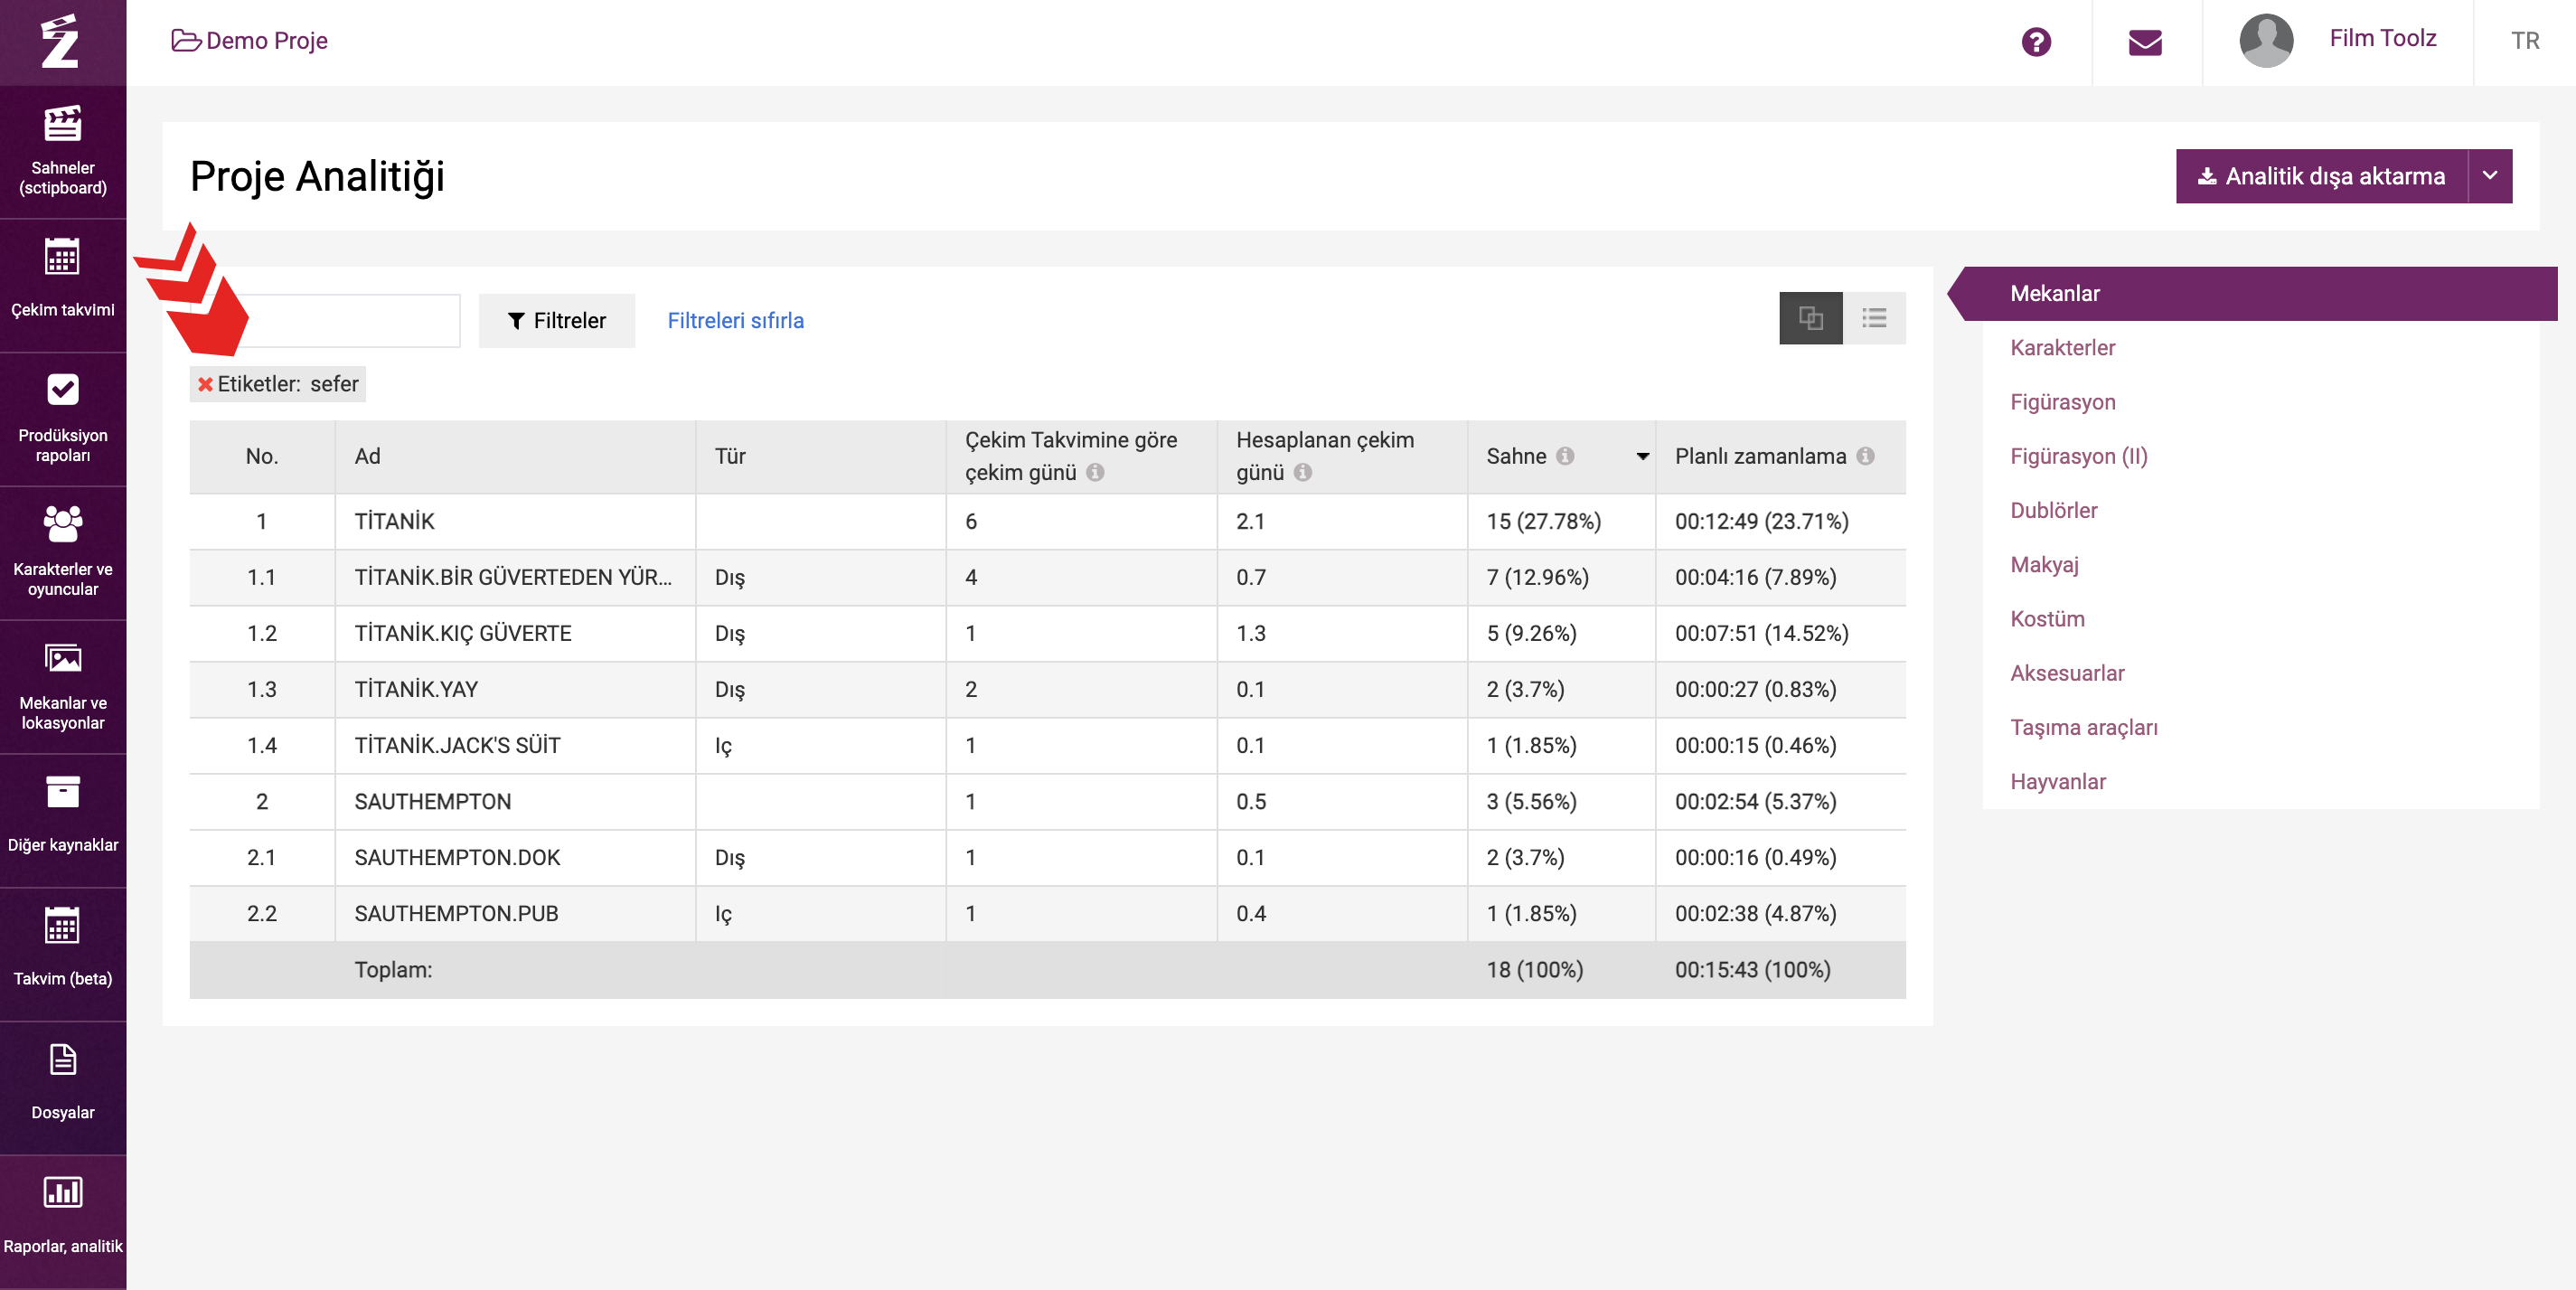Screen dimensions: 2576x1290
Task: Remove the Etiketler: sefer filter tag
Action: click(x=205, y=384)
